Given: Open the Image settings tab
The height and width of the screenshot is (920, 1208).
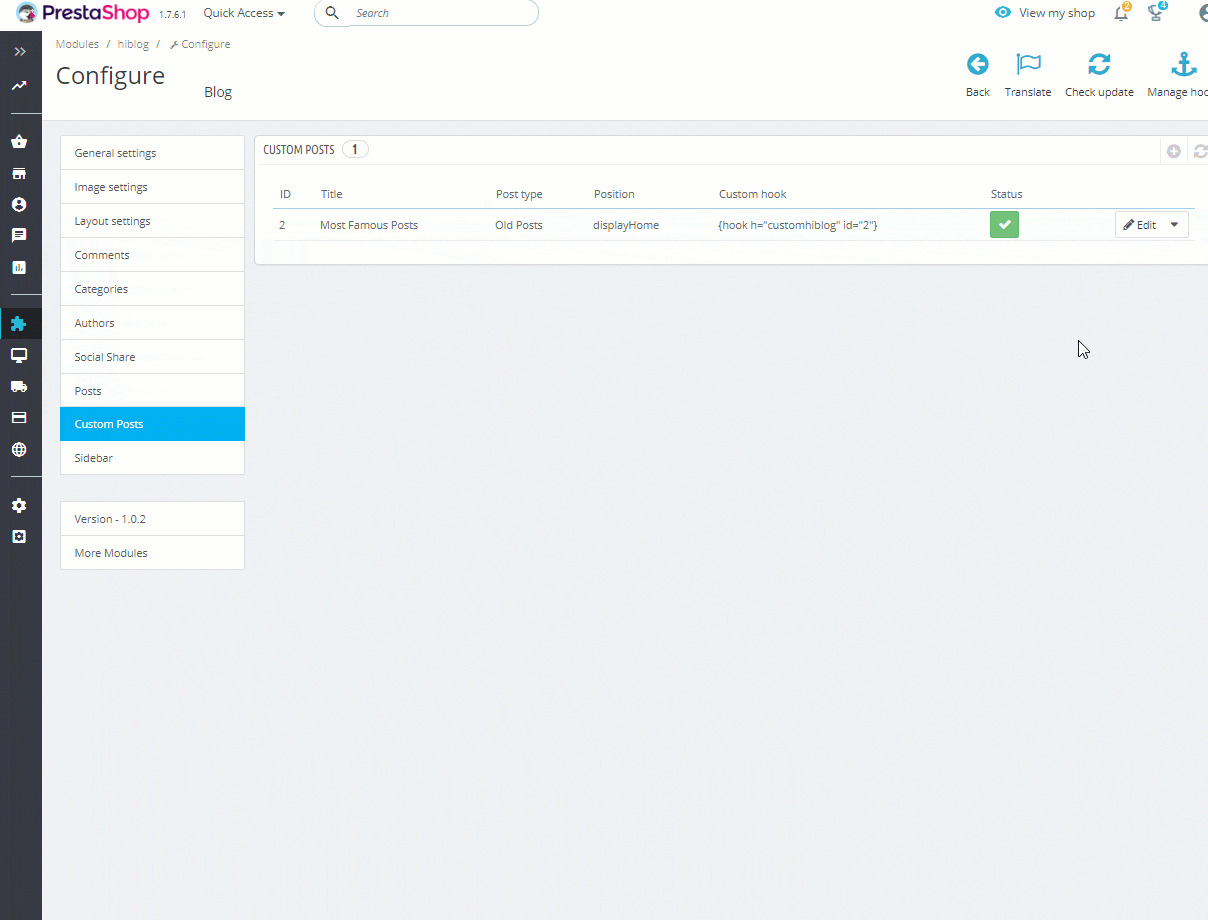Looking at the screenshot, I should (x=152, y=187).
